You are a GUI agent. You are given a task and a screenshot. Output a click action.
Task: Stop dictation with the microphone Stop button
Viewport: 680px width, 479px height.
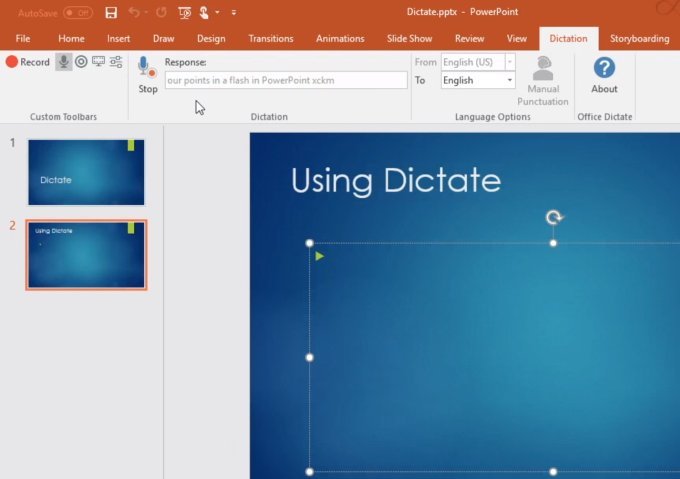pyautogui.click(x=147, y=75)
